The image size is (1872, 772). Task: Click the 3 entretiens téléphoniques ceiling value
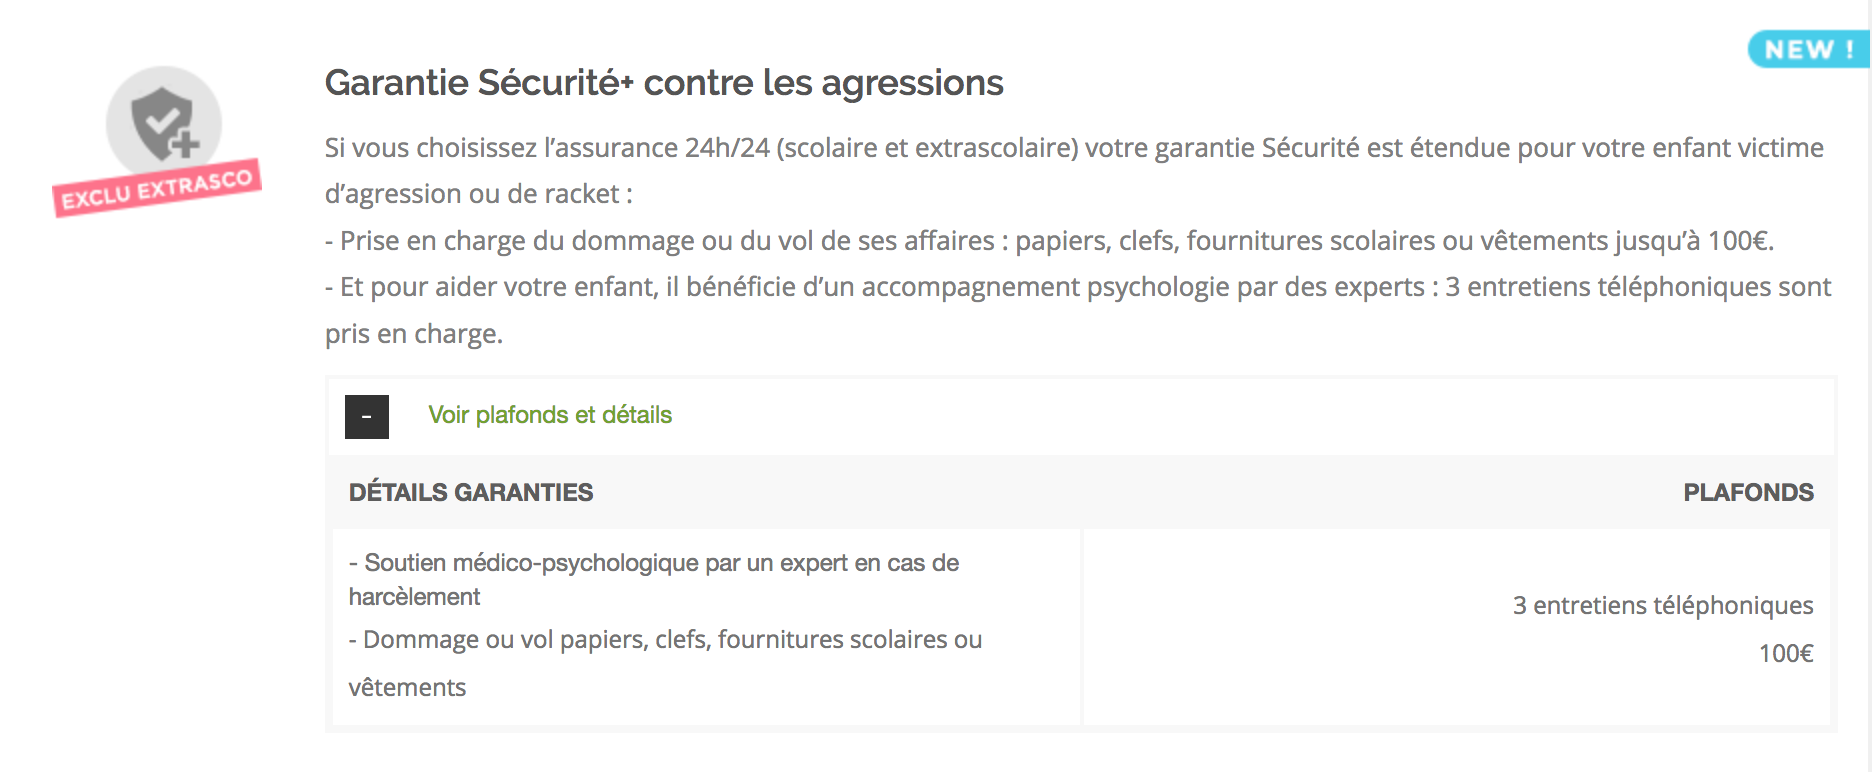coord(1663,605)
